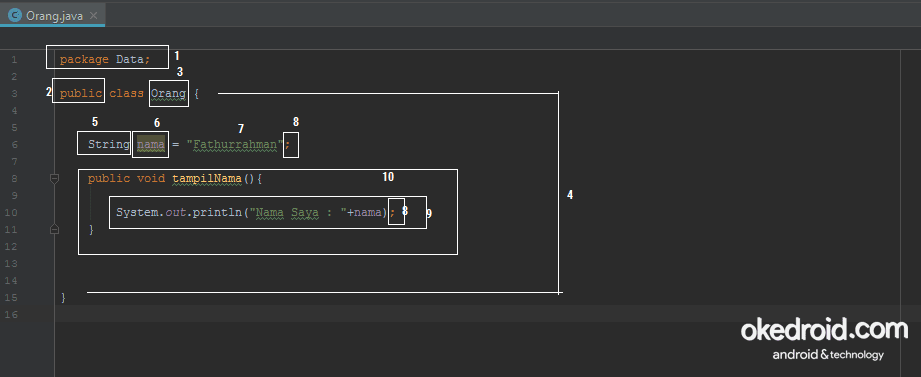
Task: Click line number 6 in the gutter
Action: click(14, 144)
